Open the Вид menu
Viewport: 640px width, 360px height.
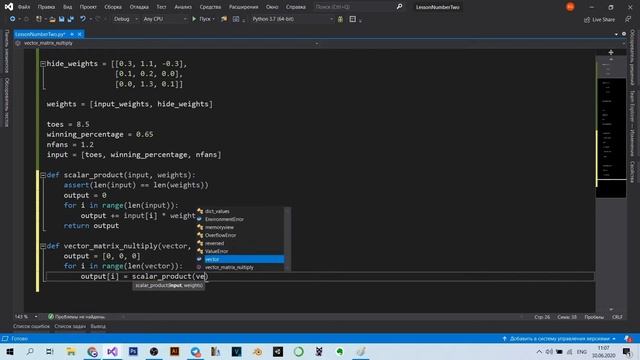pos(67,7)
